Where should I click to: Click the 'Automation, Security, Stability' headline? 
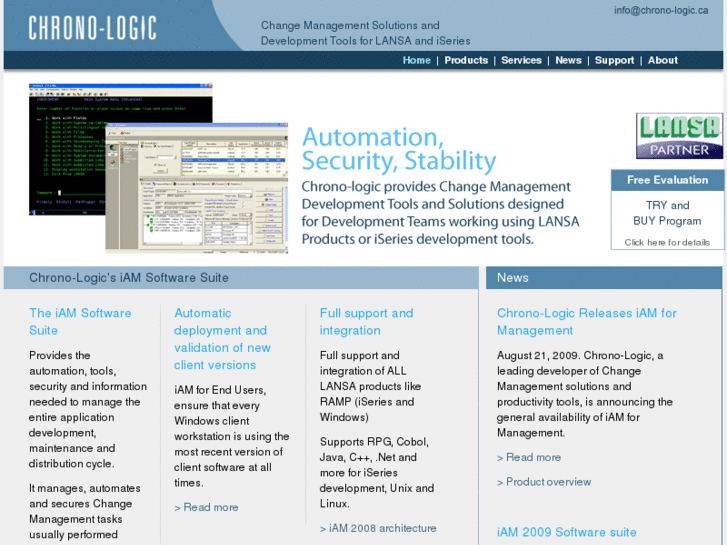(x=399, y=149)
